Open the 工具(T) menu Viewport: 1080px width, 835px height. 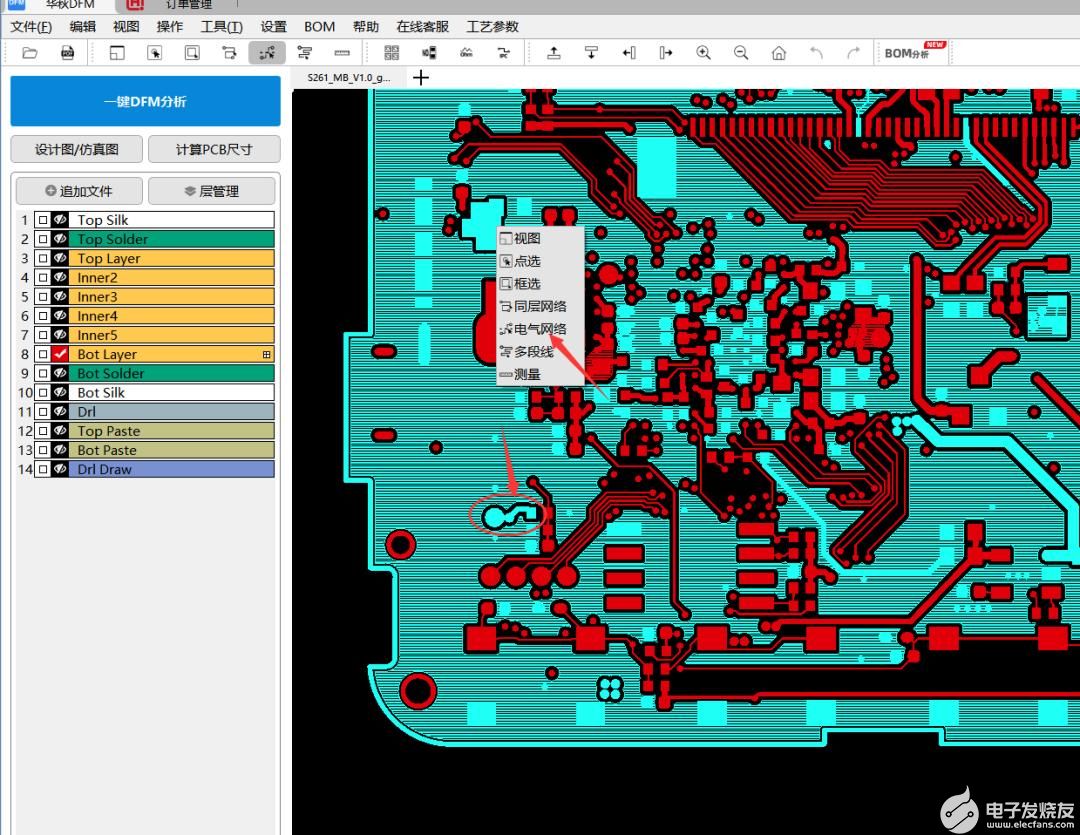(221, 27)
